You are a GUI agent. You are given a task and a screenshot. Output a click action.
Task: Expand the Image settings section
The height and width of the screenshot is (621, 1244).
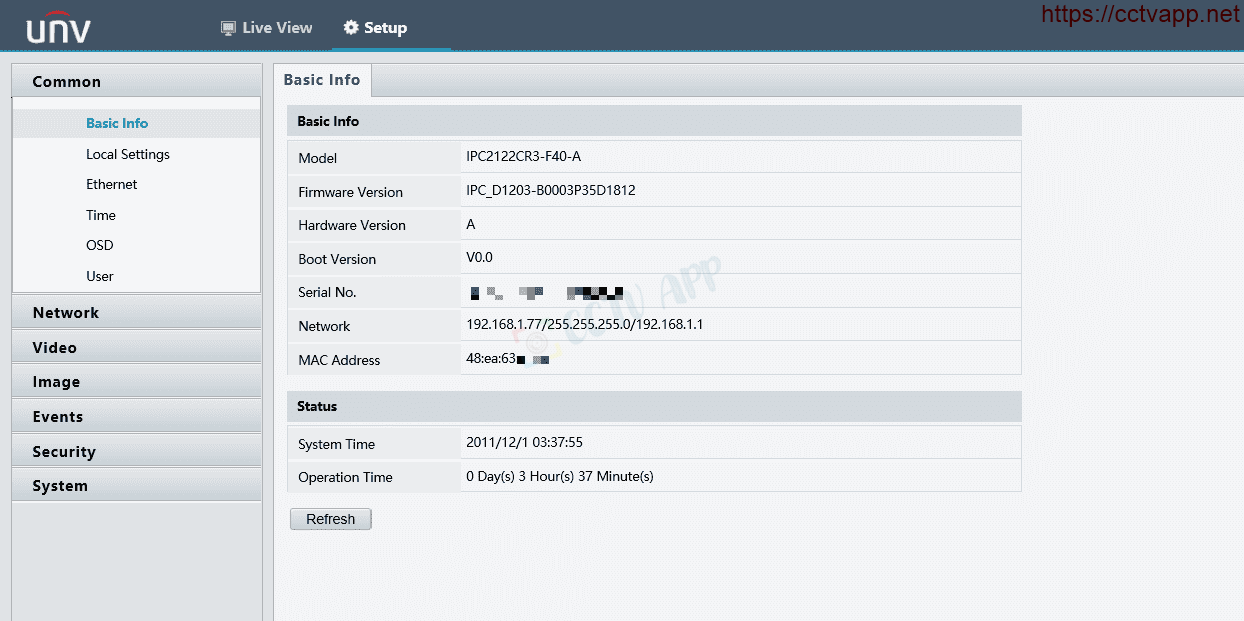tap(56, 382)
